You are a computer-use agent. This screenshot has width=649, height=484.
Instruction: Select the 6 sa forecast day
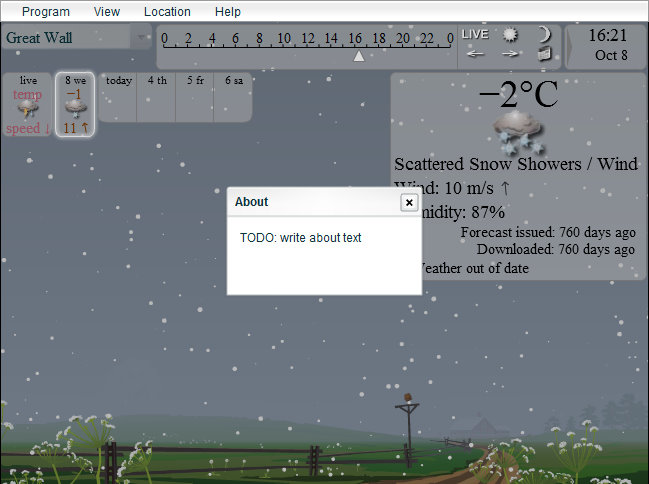pyautogui.click(x=234, y=98)
